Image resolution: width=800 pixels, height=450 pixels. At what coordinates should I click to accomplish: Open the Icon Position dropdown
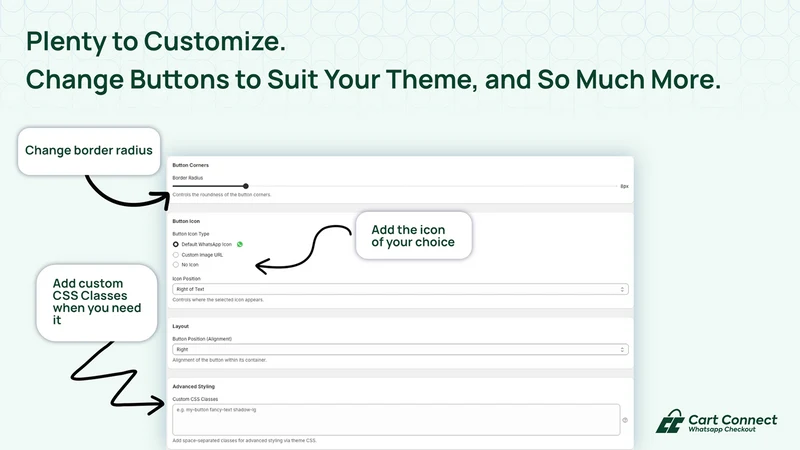[x=400, y=289]
